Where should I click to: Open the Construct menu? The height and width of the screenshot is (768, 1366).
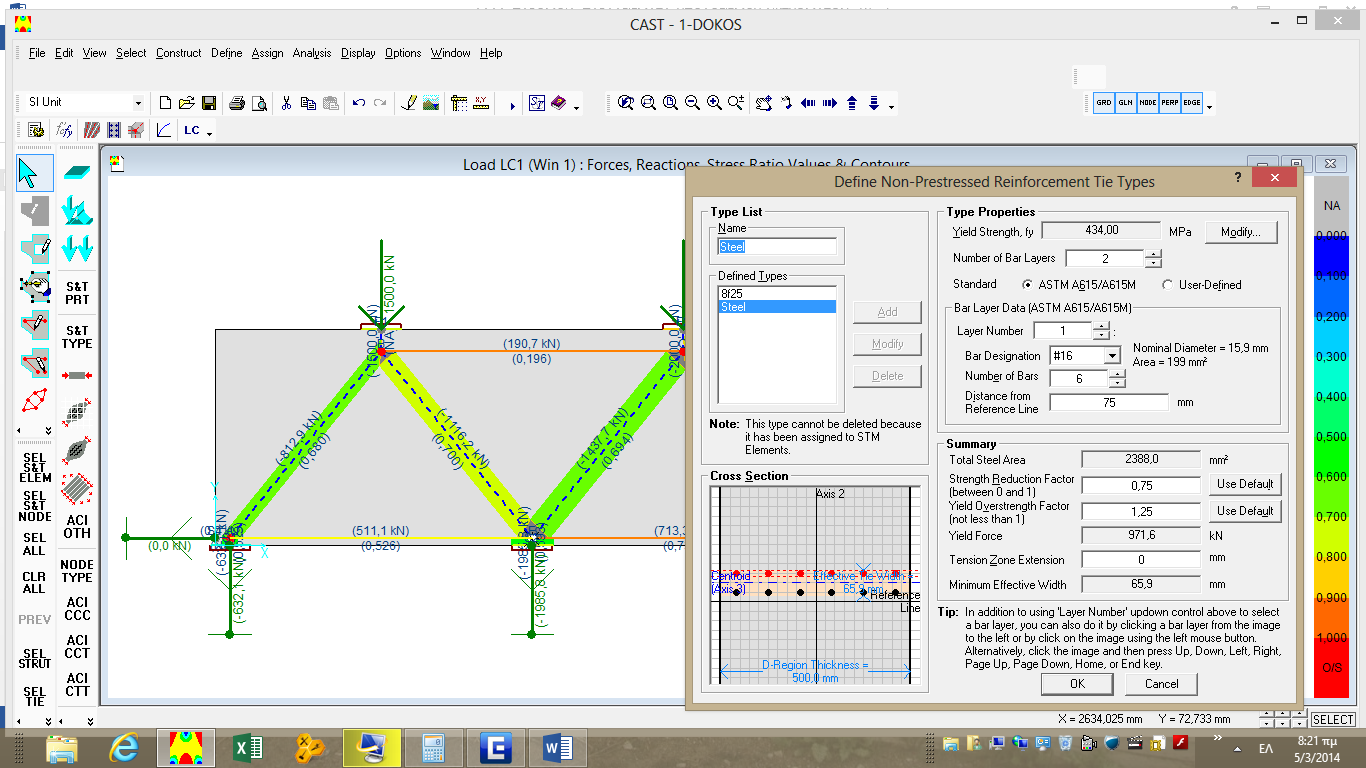[x=178, y=53]
